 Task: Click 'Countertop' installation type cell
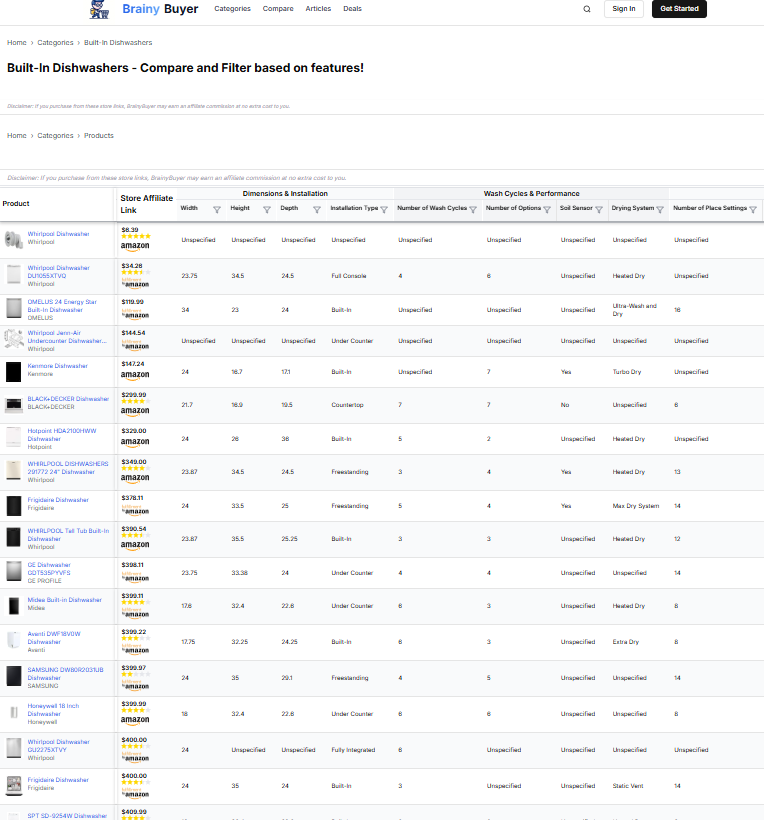pyautogui.click(x=347, y=405)
